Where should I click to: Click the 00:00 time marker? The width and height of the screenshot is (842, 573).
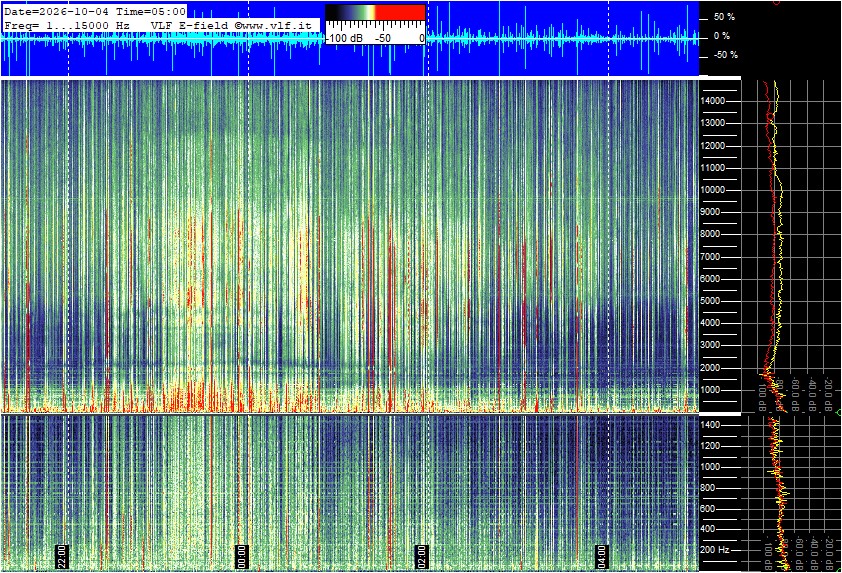coord(242,557)
